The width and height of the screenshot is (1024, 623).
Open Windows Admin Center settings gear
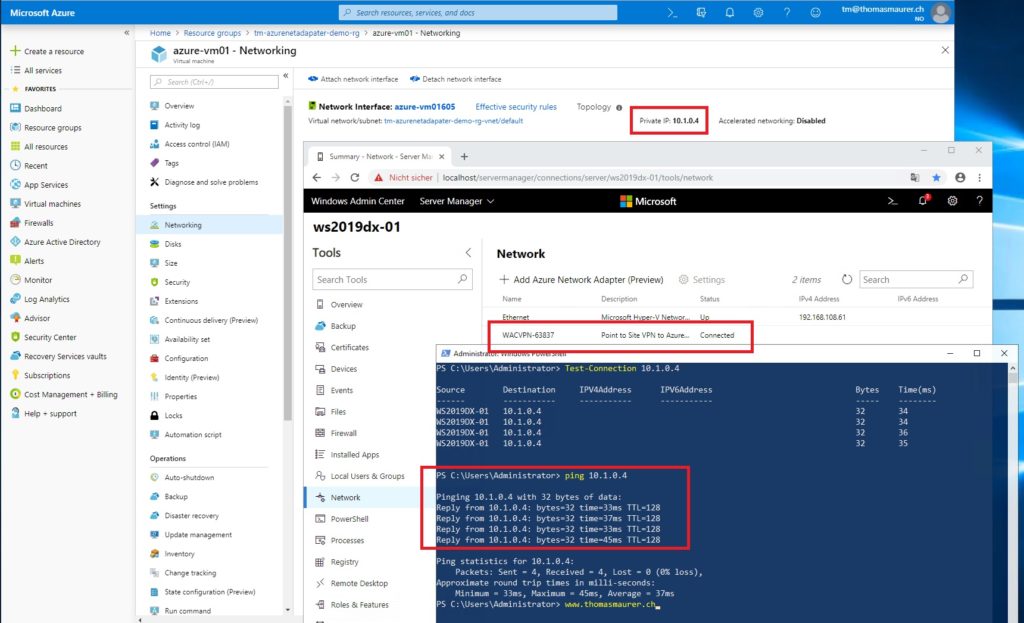(952, 201)
